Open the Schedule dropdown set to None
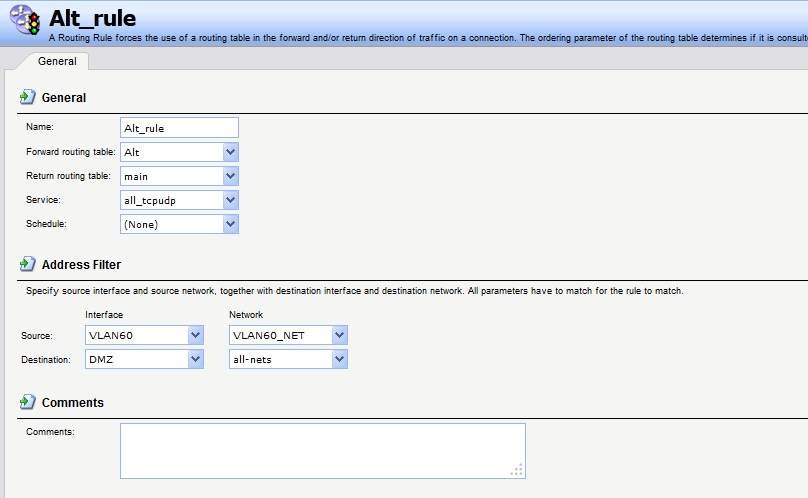This screenshot has width=808, height=498. pos(230,224)
